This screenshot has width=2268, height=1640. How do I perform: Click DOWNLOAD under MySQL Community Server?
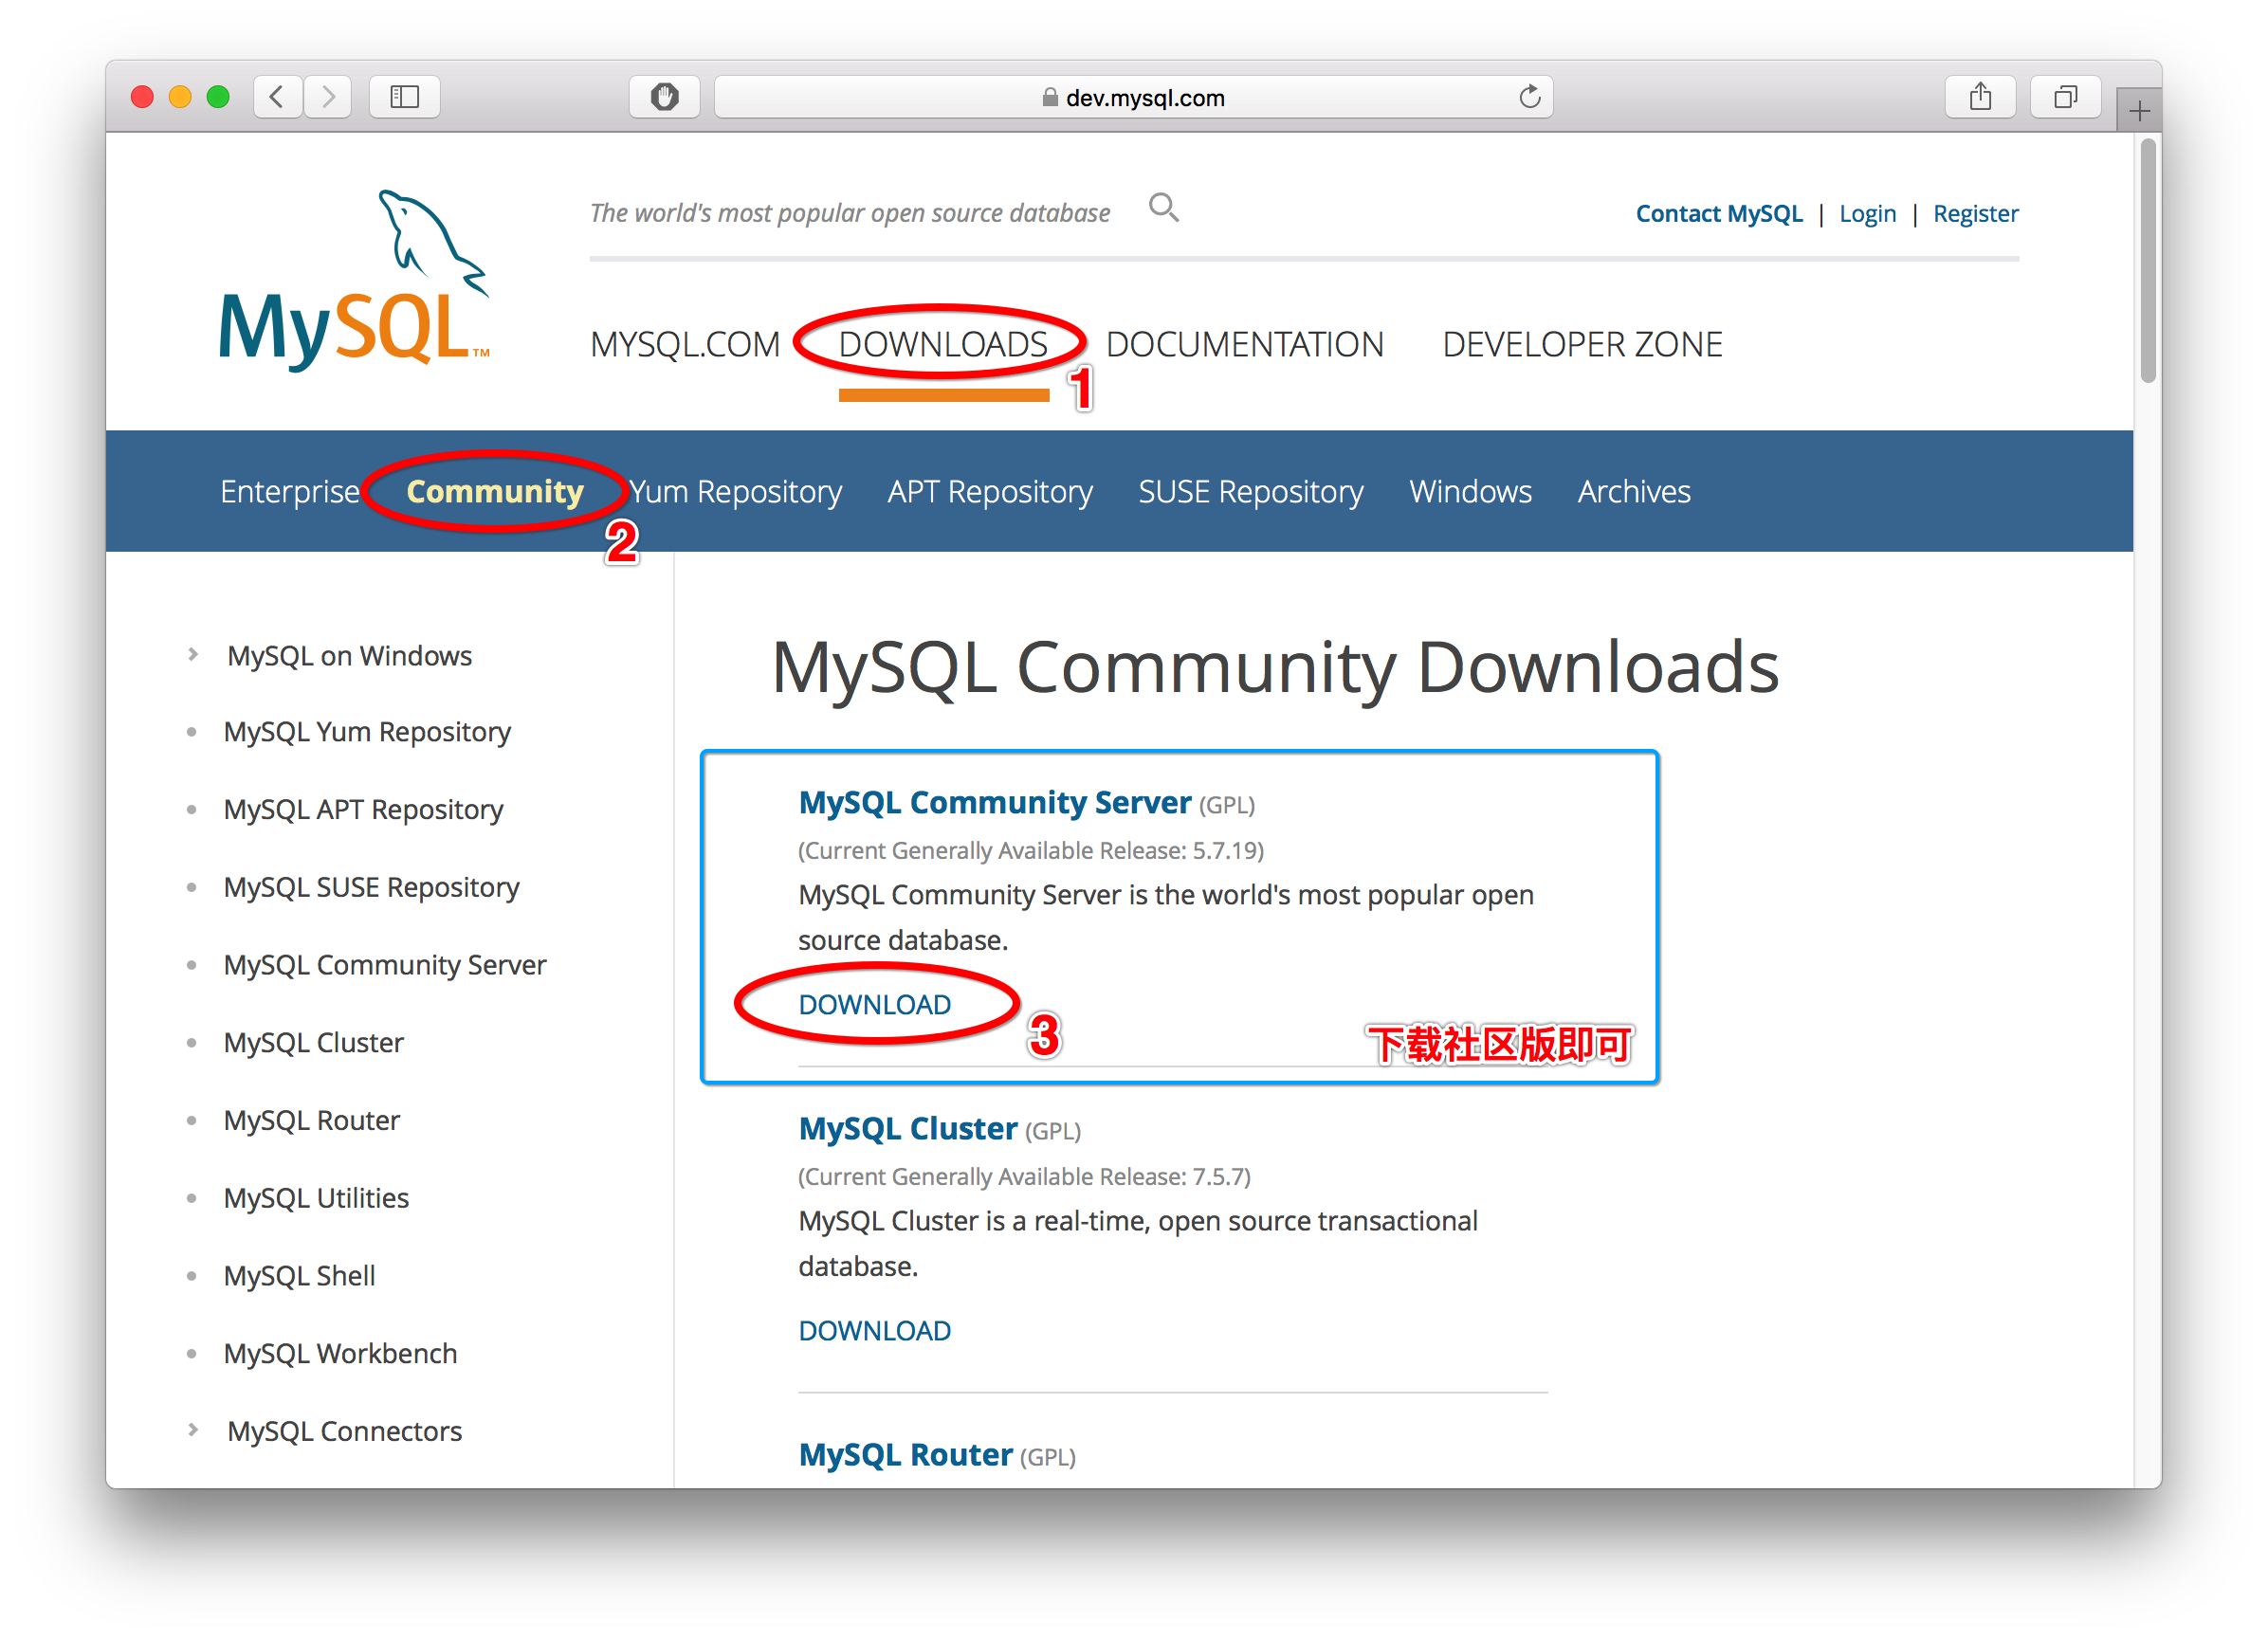874,1004
